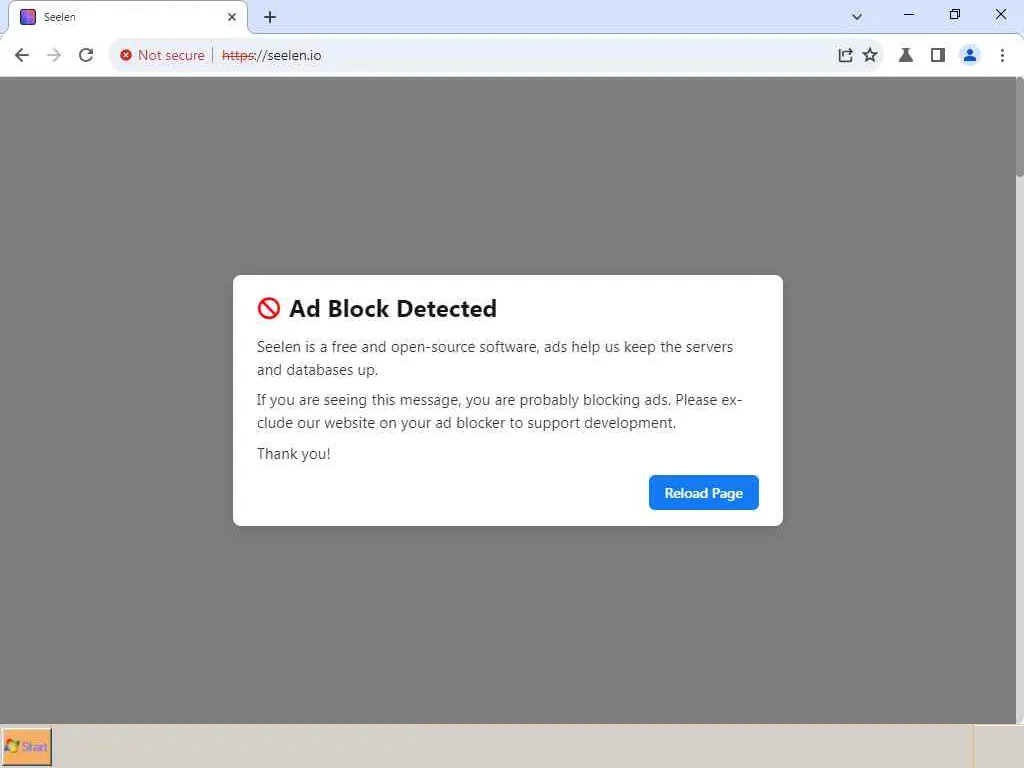Image resolution: width=1024 pixels, height=768 pixels.
Task: Open the Chrome three-dot menu
Action: tap(1002, 55)
